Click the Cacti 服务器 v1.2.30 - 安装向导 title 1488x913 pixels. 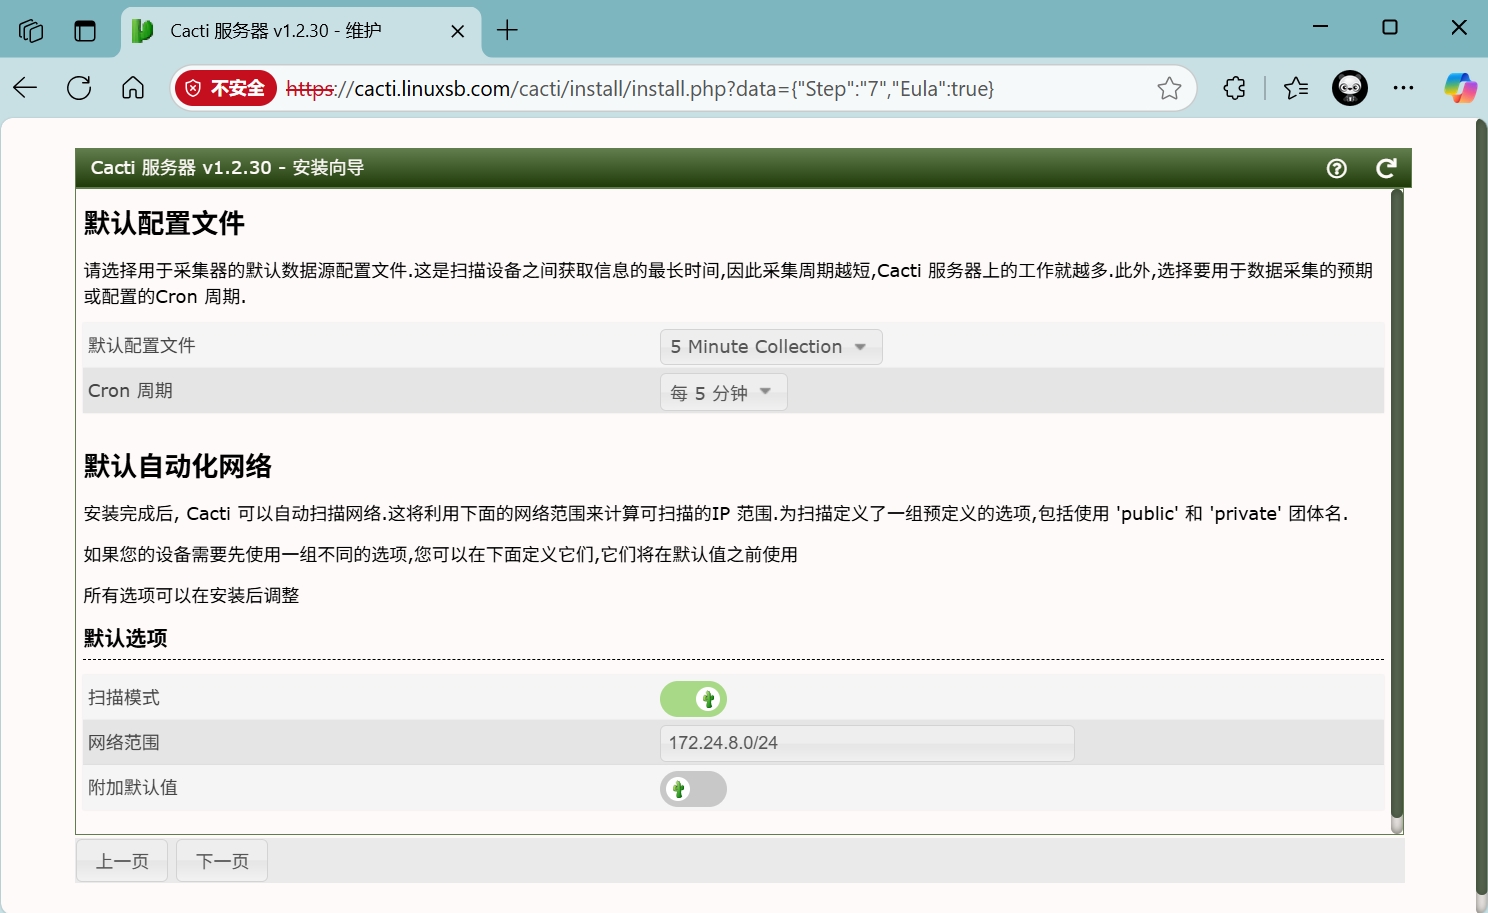click(227, 168)
